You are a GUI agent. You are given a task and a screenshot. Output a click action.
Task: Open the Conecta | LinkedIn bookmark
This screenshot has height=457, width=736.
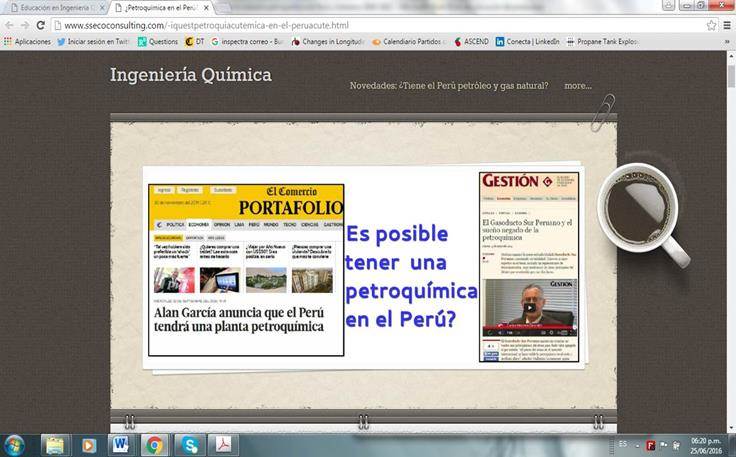[x=528, y=42]
